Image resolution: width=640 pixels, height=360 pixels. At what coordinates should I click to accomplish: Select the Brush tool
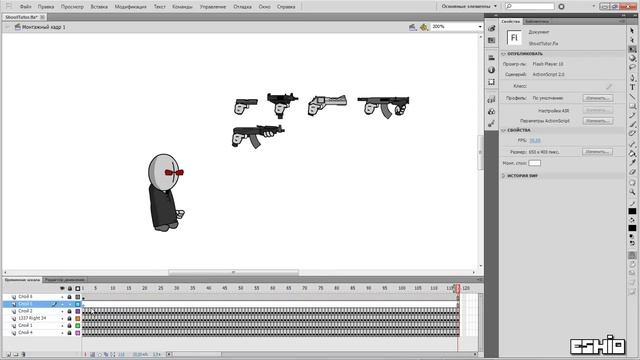tap(632, 124)
